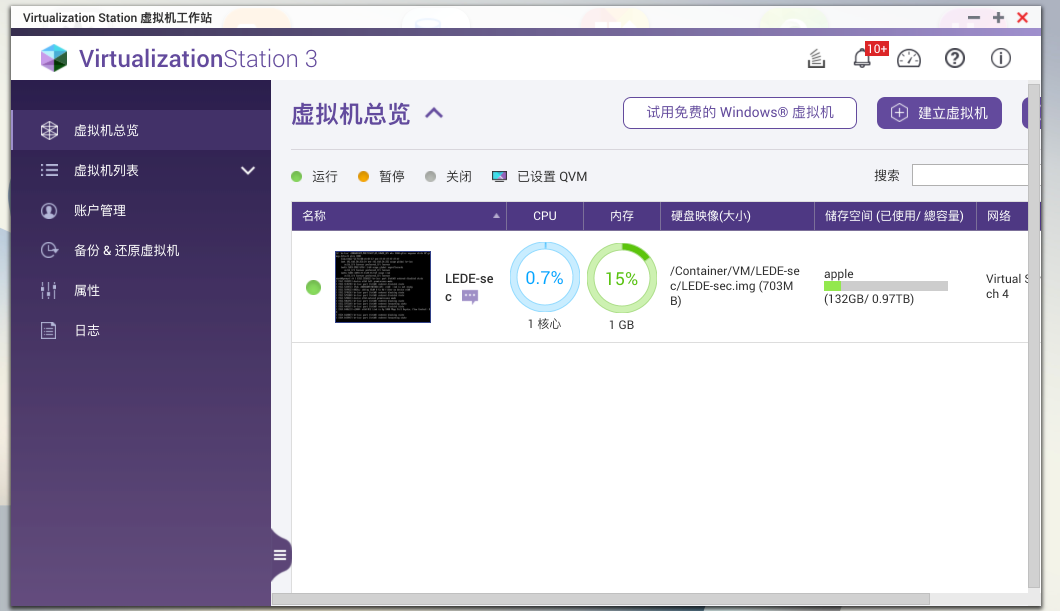Click the 网络 column header
Image resolution: width=1060 pixels, height=611 pixels.
click(1003, 216)
